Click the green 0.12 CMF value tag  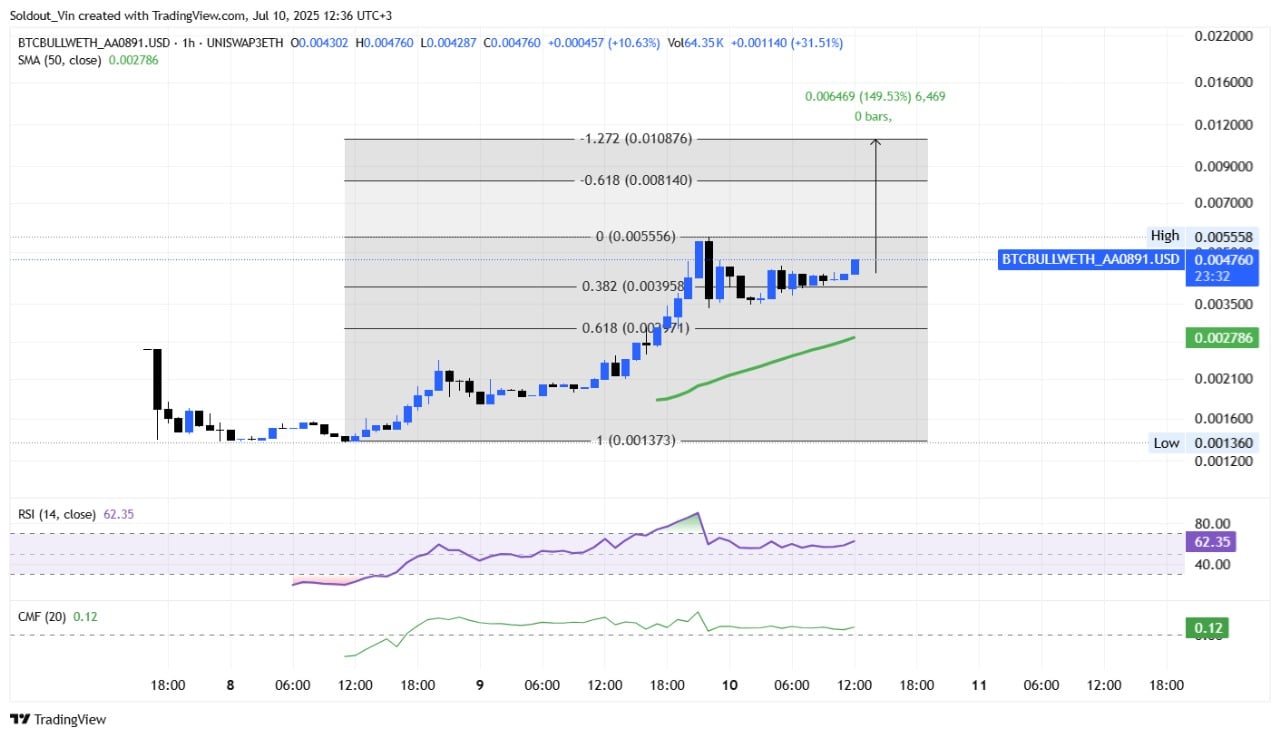coord(1207,628)
